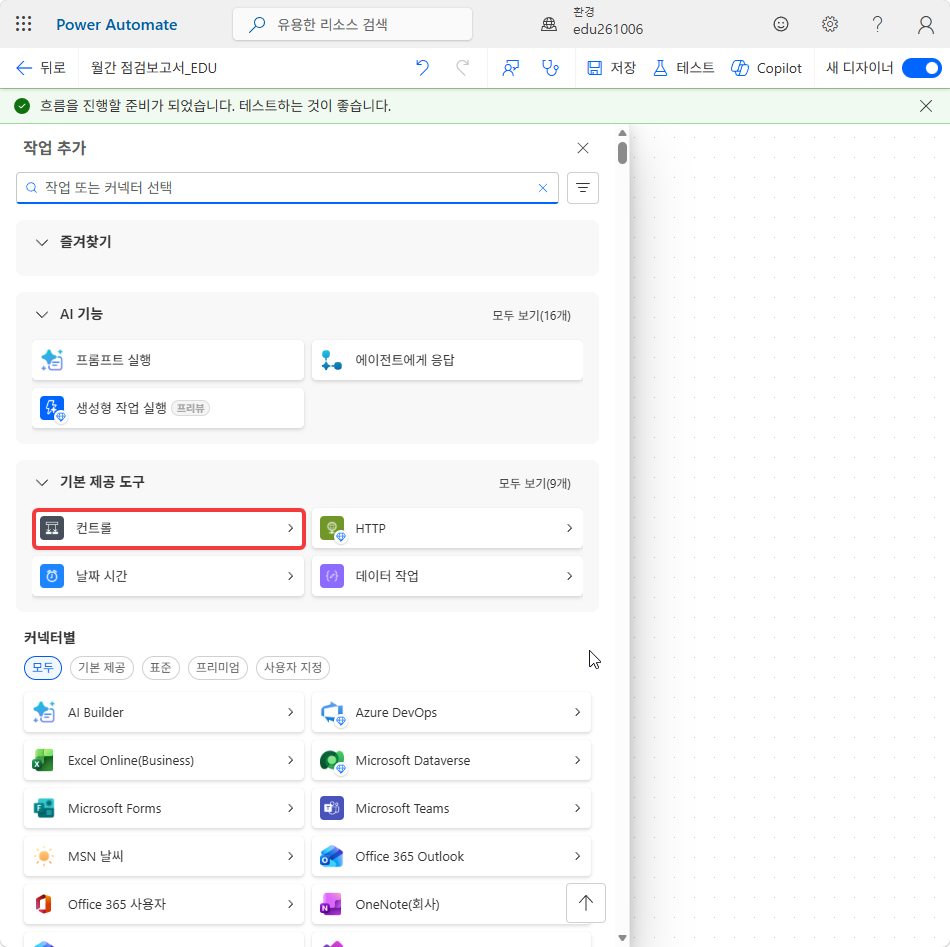Select the 프리미엄 connector filter tab
Screen dimensions: 950x947
point(218,668)
